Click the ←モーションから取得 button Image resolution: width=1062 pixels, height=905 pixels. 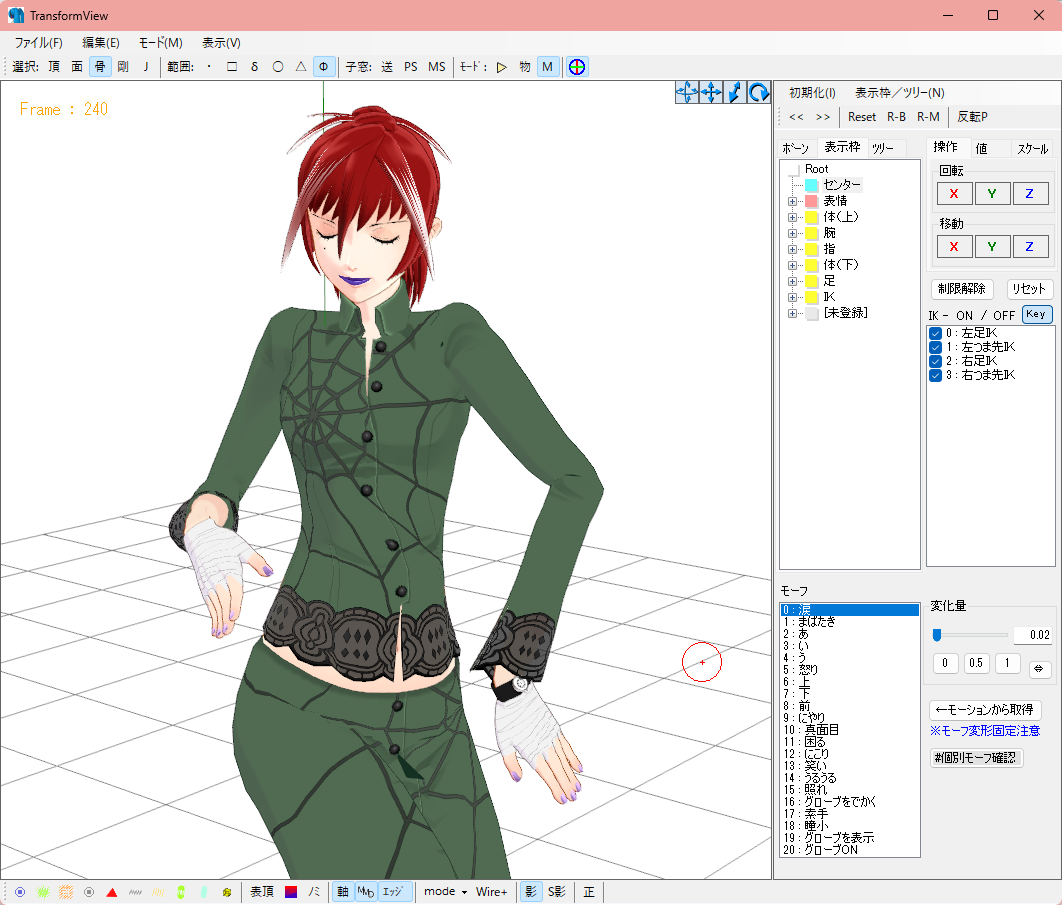[x=985, y=710]
